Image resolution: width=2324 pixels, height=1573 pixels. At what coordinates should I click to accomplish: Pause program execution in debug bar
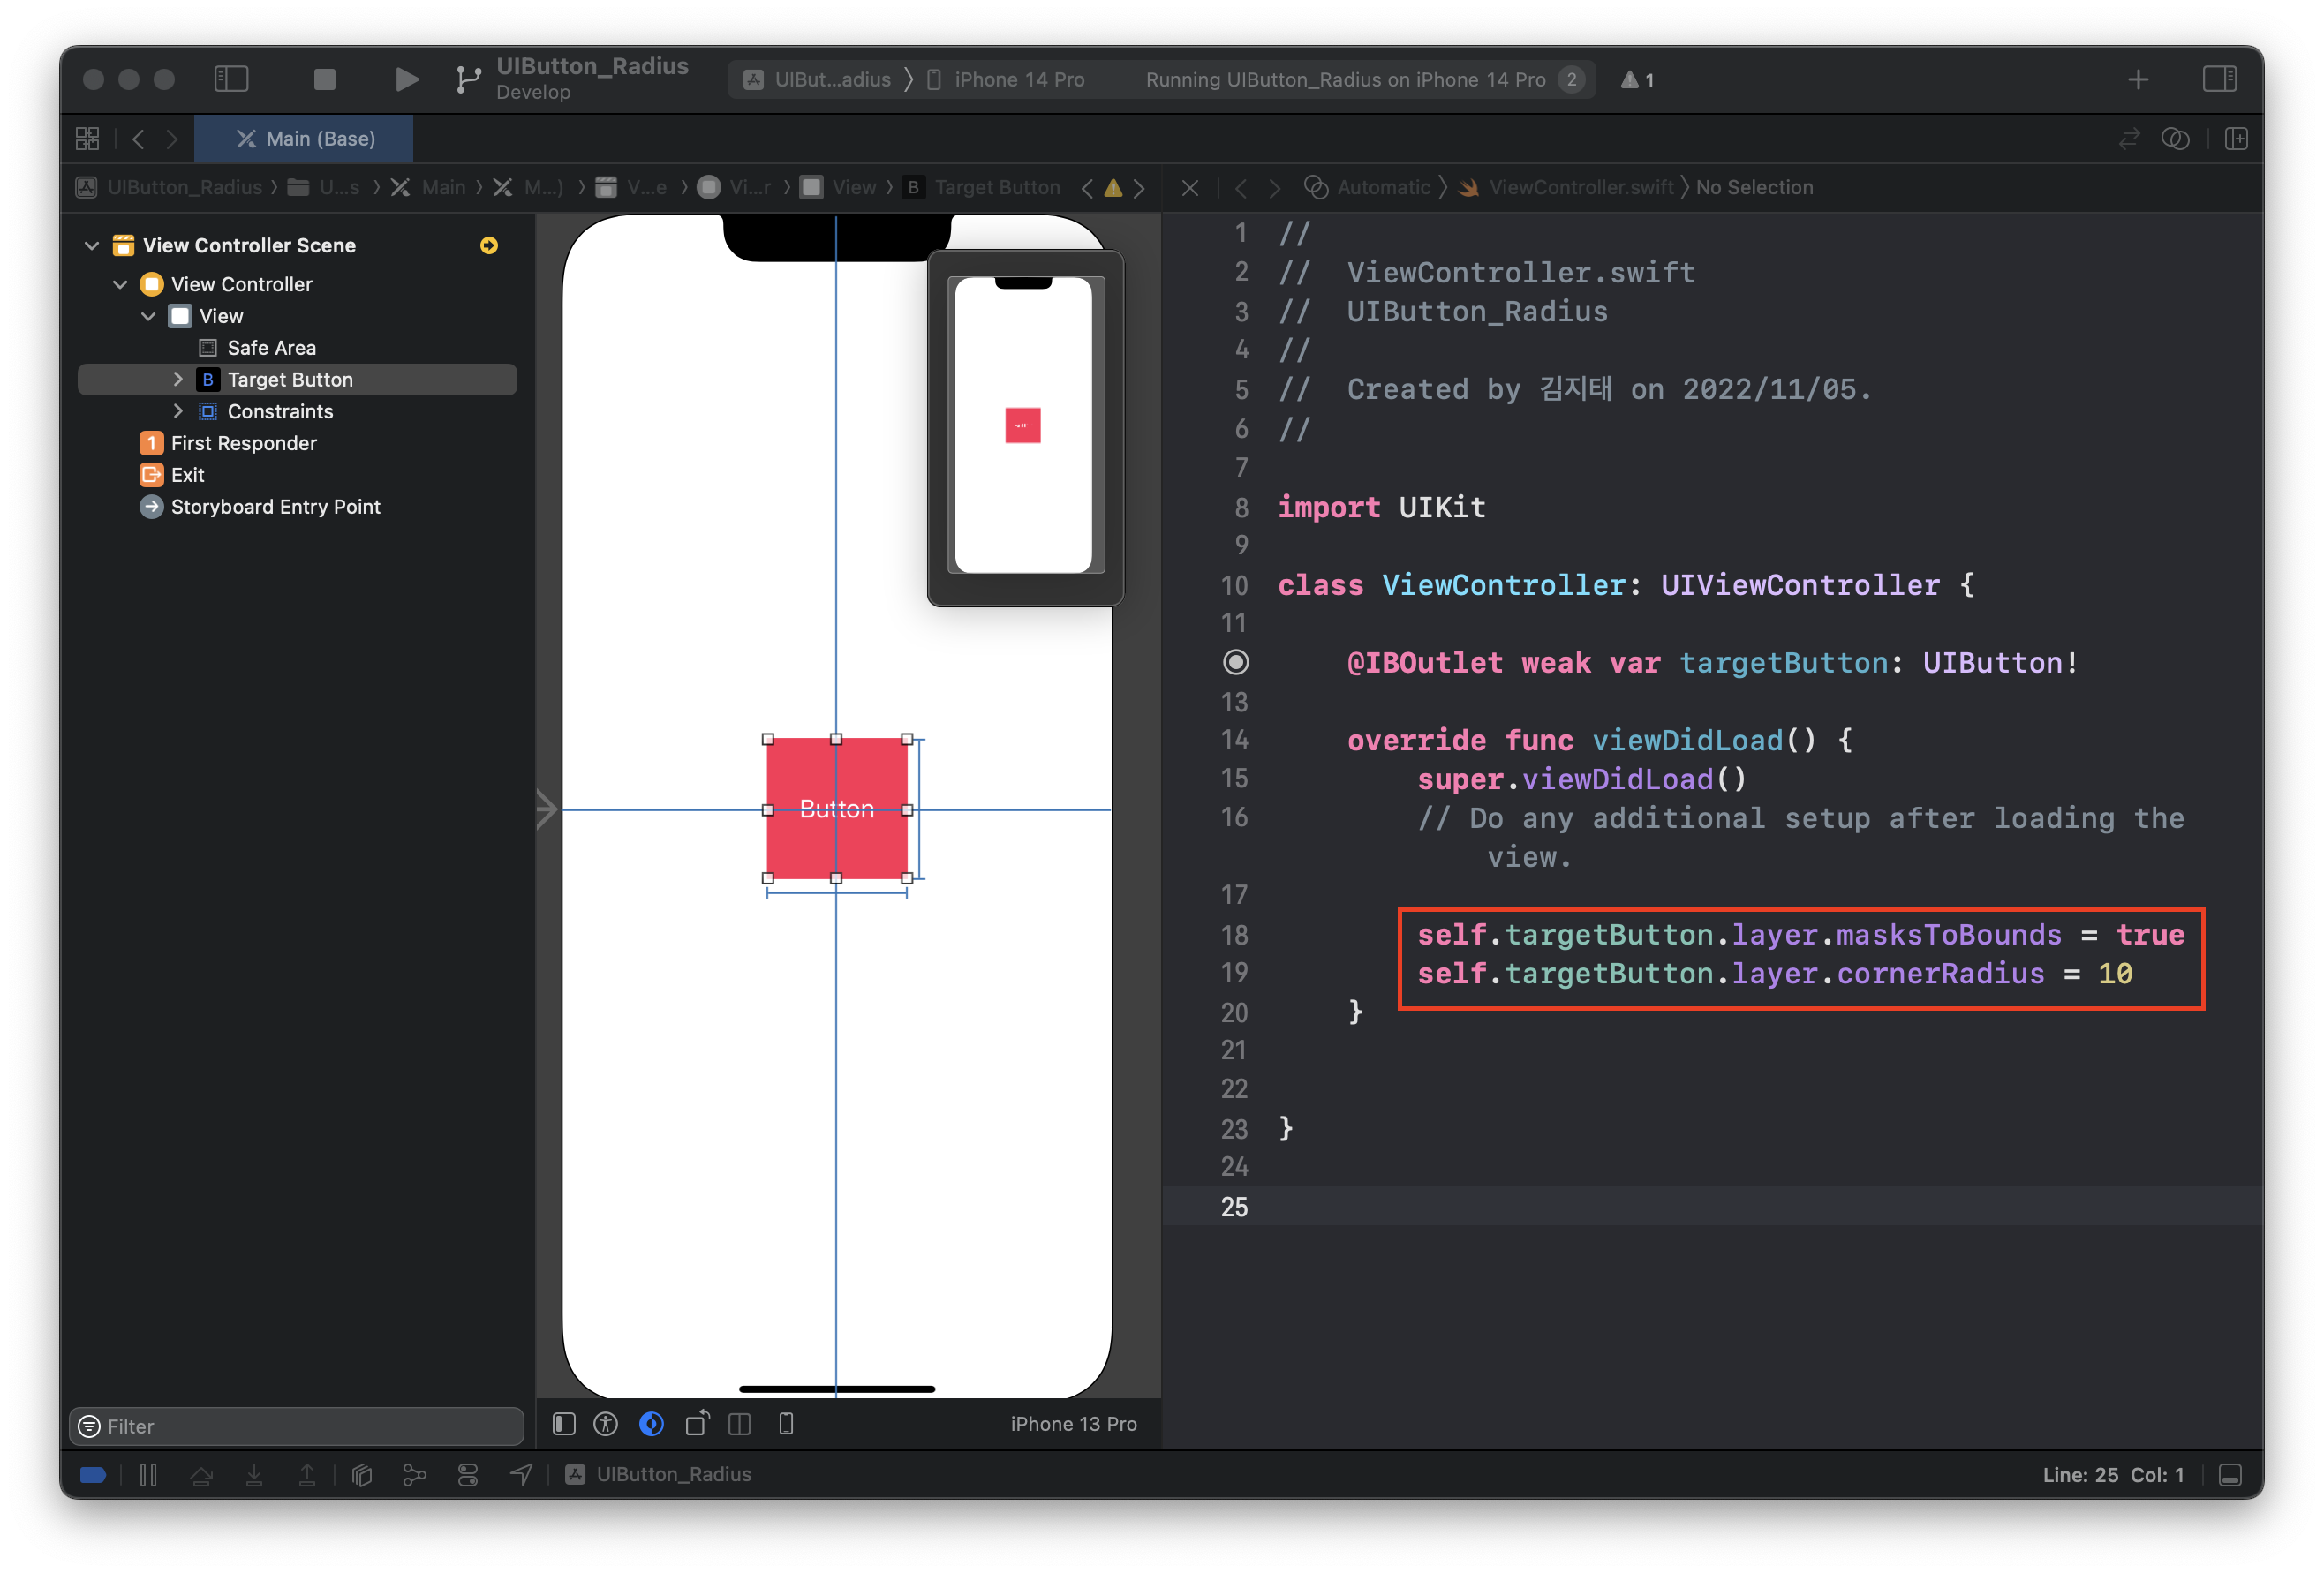(148, 1475)
